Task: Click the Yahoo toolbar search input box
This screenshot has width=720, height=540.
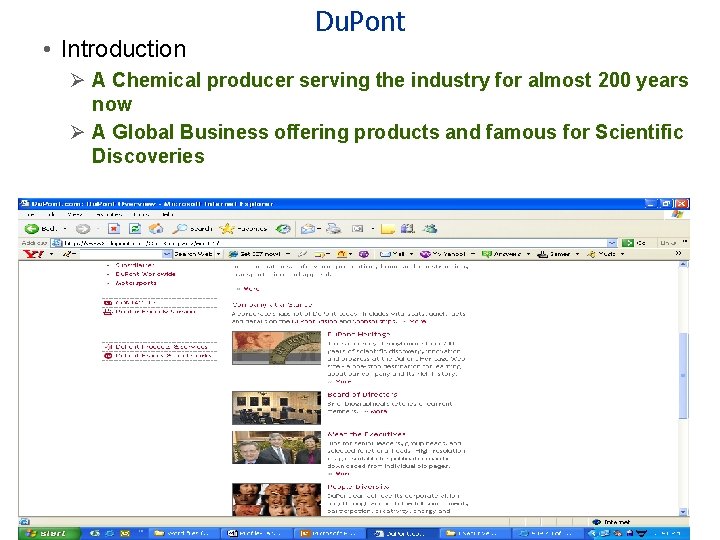Action: click(x=121, y=253)
